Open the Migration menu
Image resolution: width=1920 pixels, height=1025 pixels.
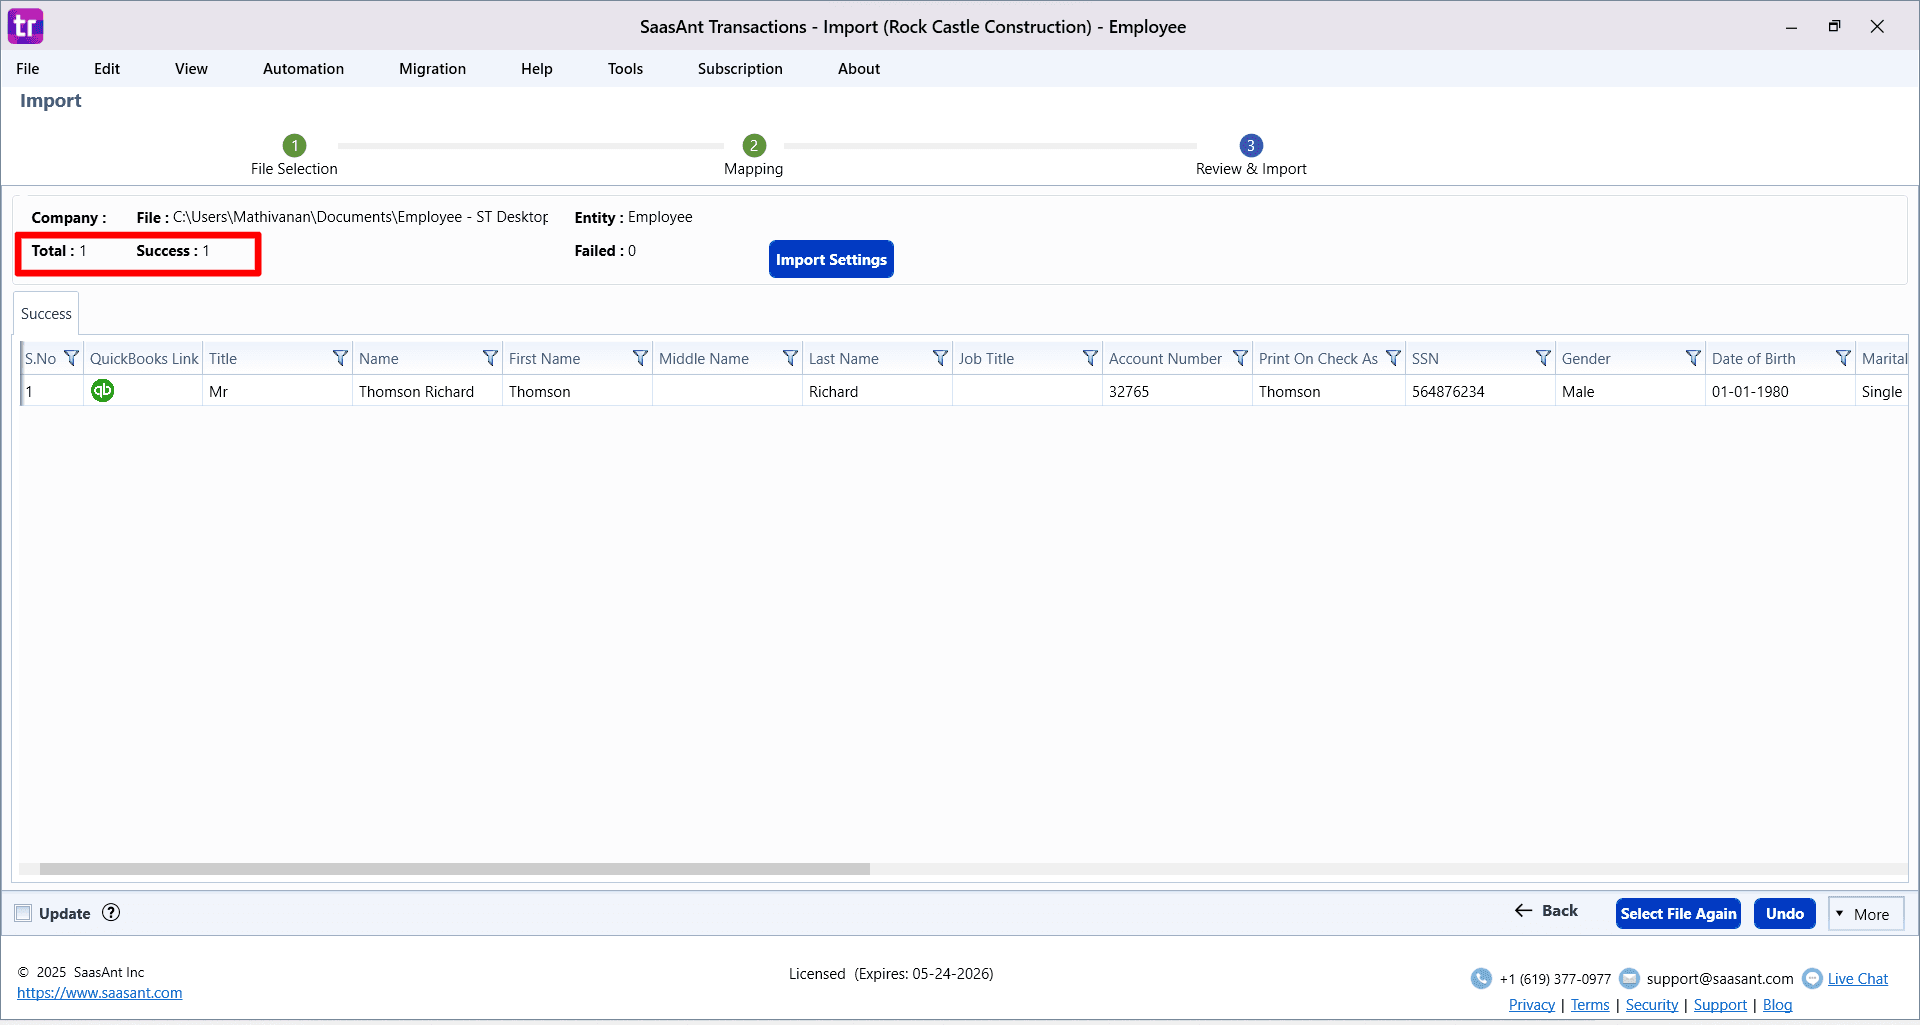(432, 68)
